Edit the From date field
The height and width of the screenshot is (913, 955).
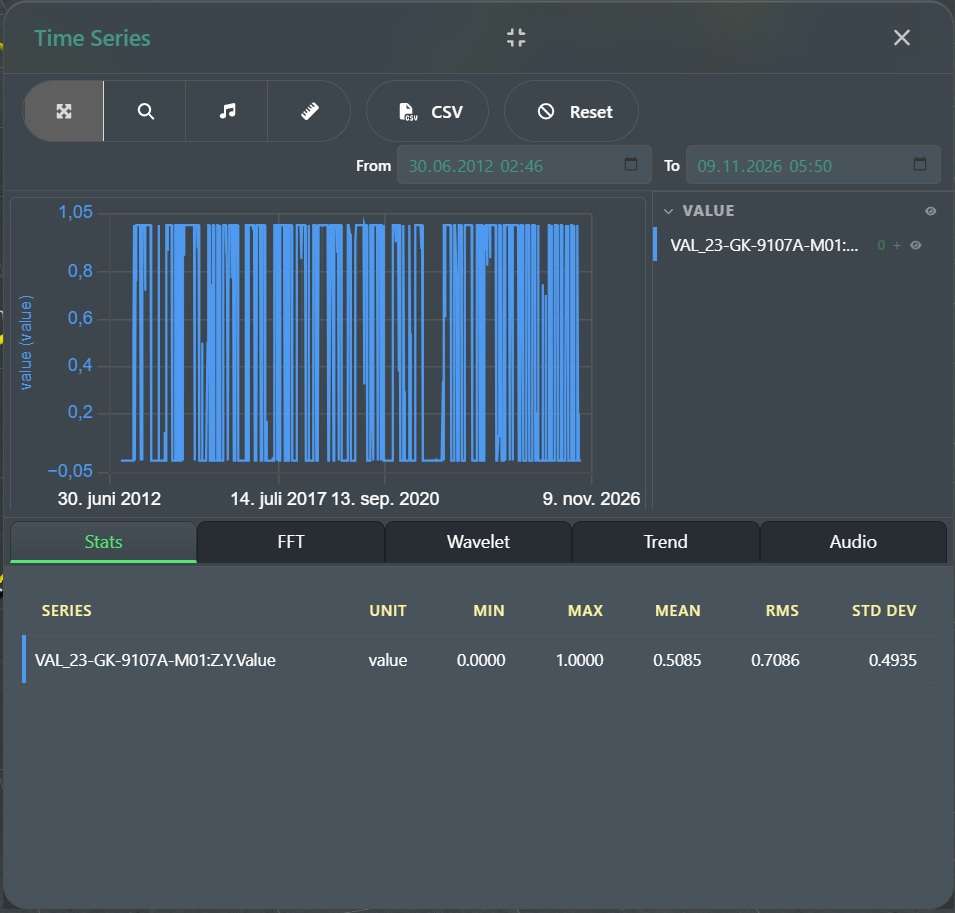(524, 165)
